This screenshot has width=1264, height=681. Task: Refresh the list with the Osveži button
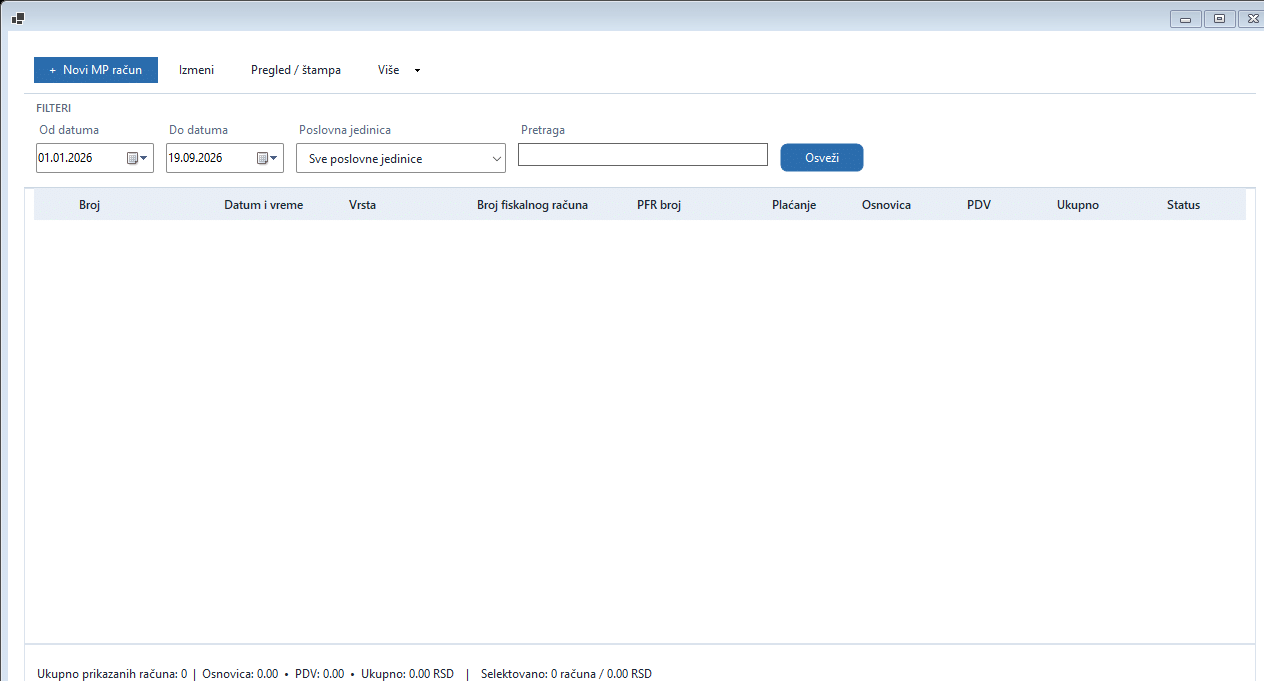pos(821,158)
